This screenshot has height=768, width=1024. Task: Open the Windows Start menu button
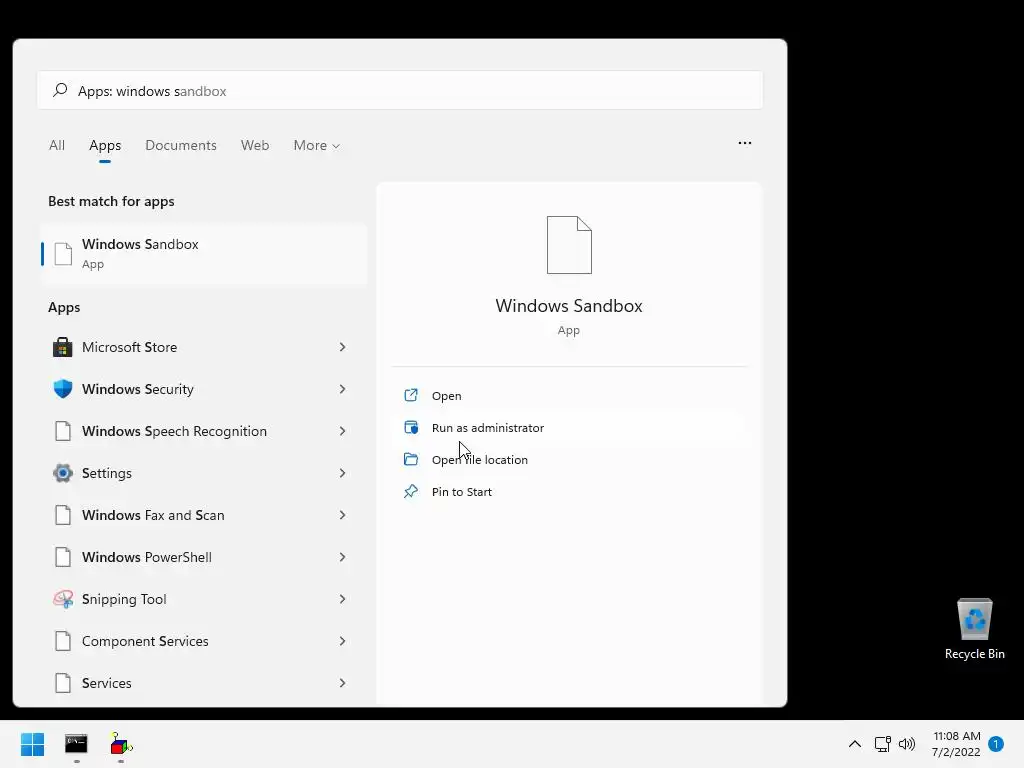pos(32,744)
